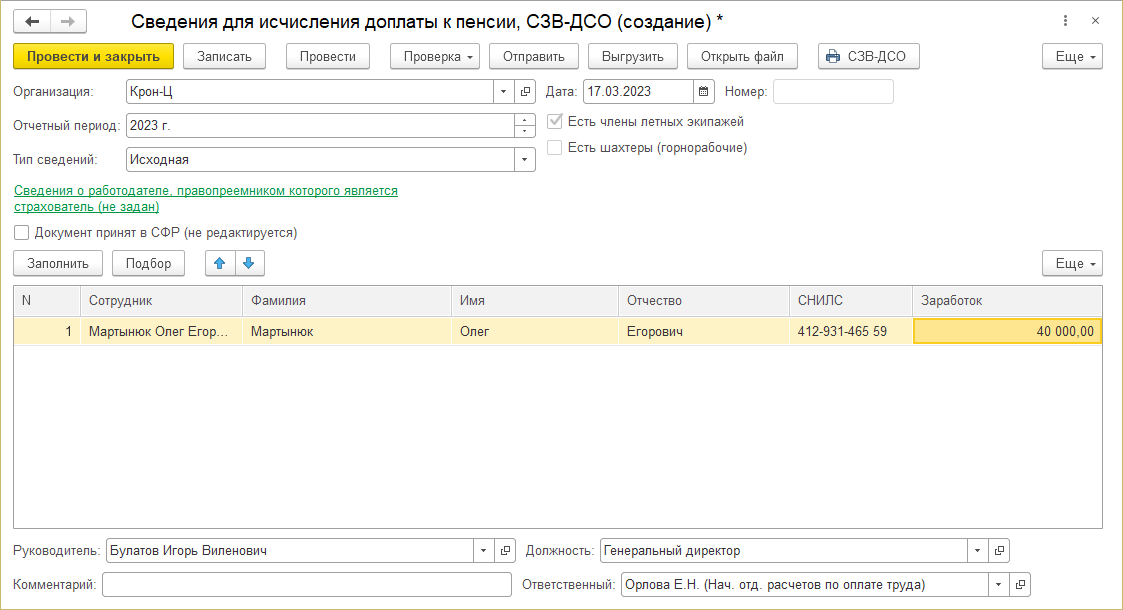Move table row up with blue arrow
1123x610 pixels.
220,264
